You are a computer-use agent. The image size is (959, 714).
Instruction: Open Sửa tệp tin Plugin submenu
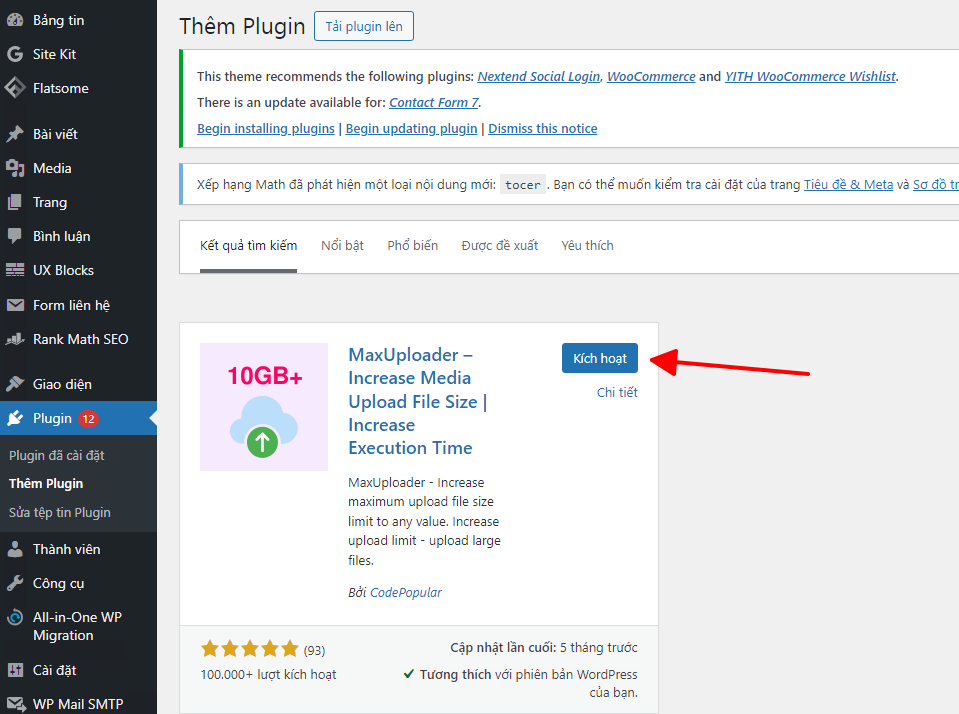pos(60,512)
